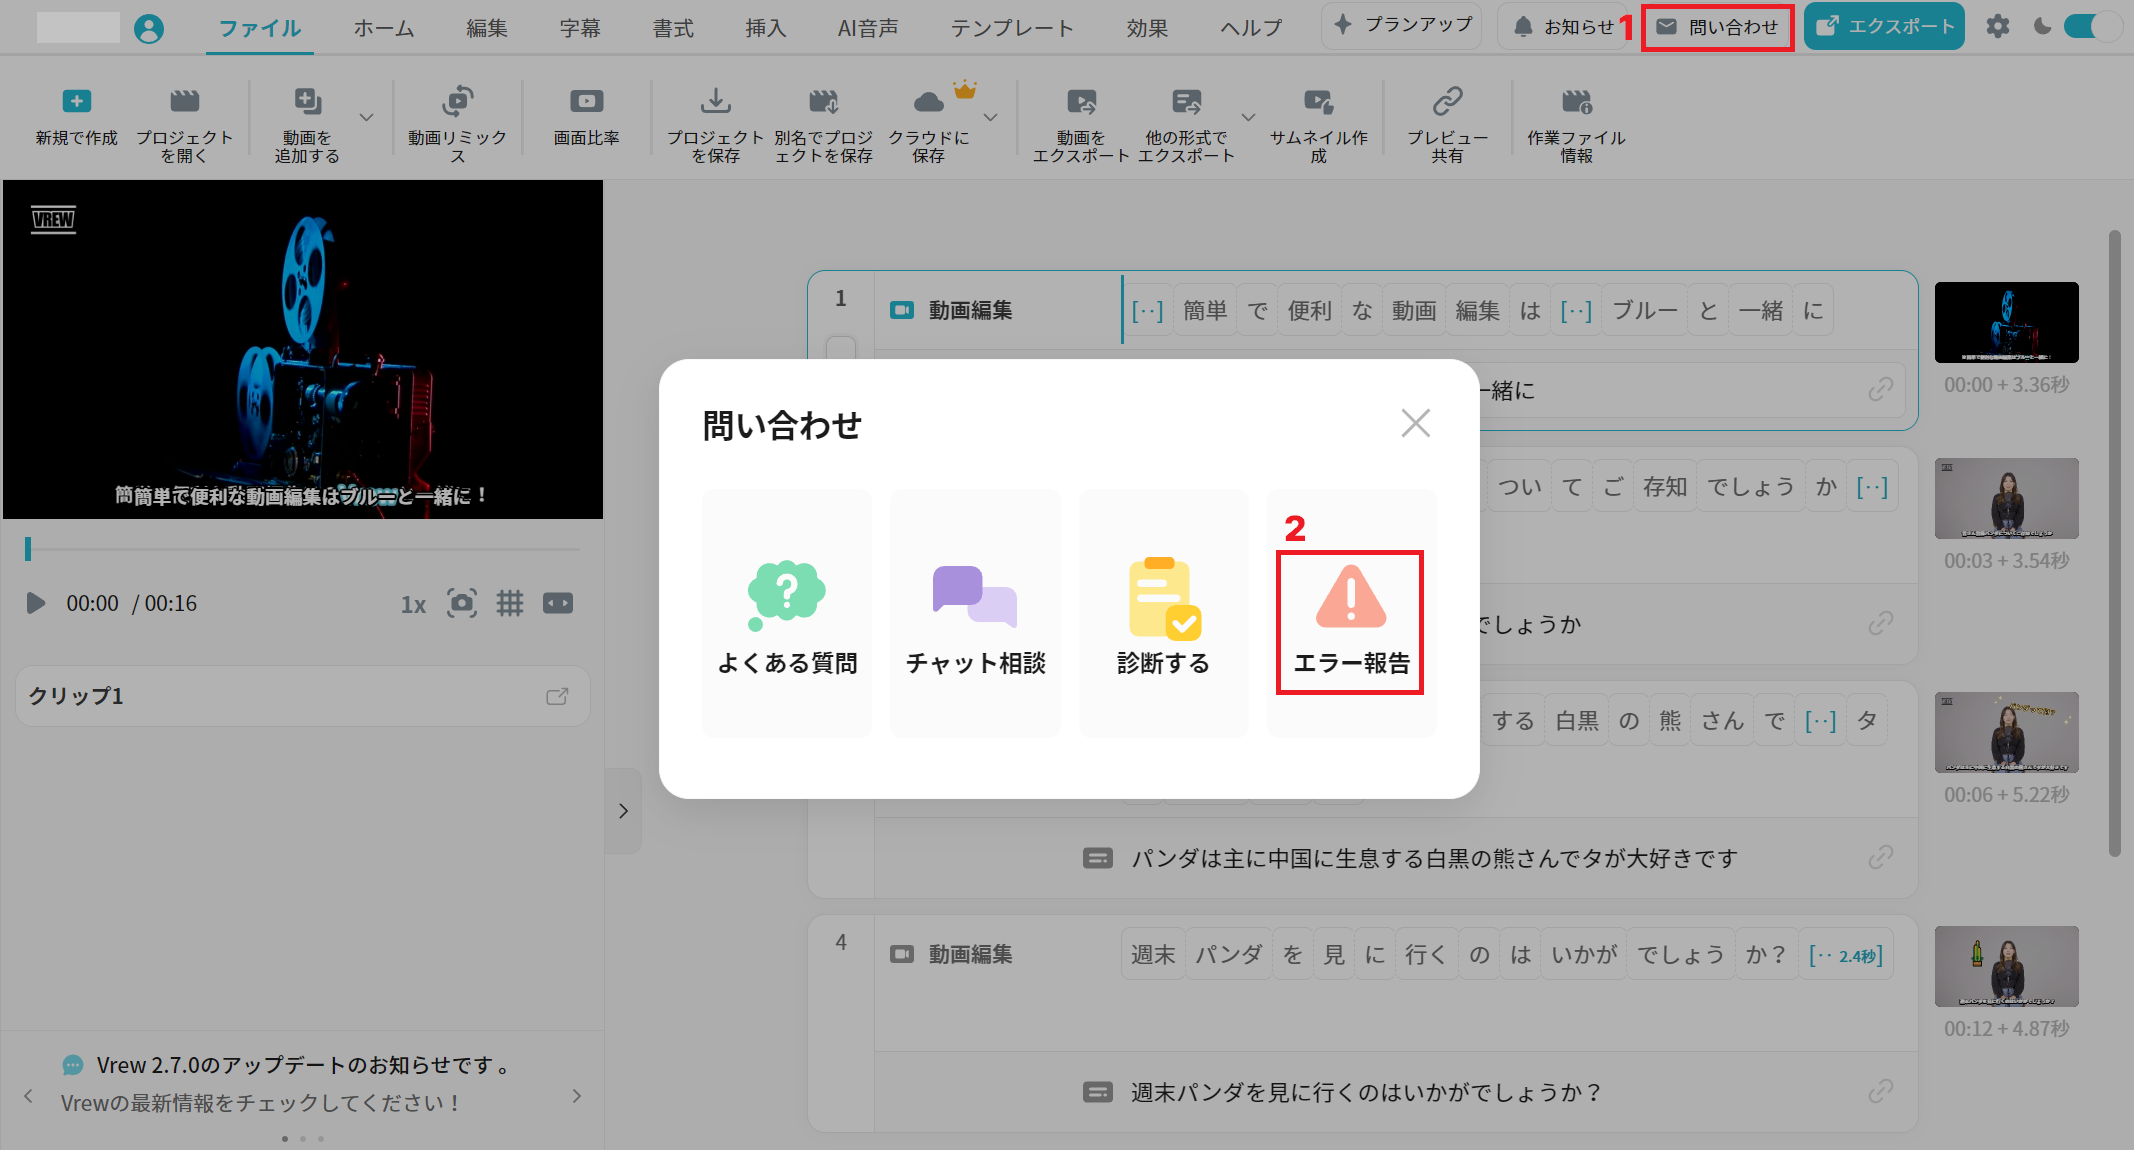Open 動画リミックス tool
The width and height of the screenshot is (2134, 1150).
(457, 101)
